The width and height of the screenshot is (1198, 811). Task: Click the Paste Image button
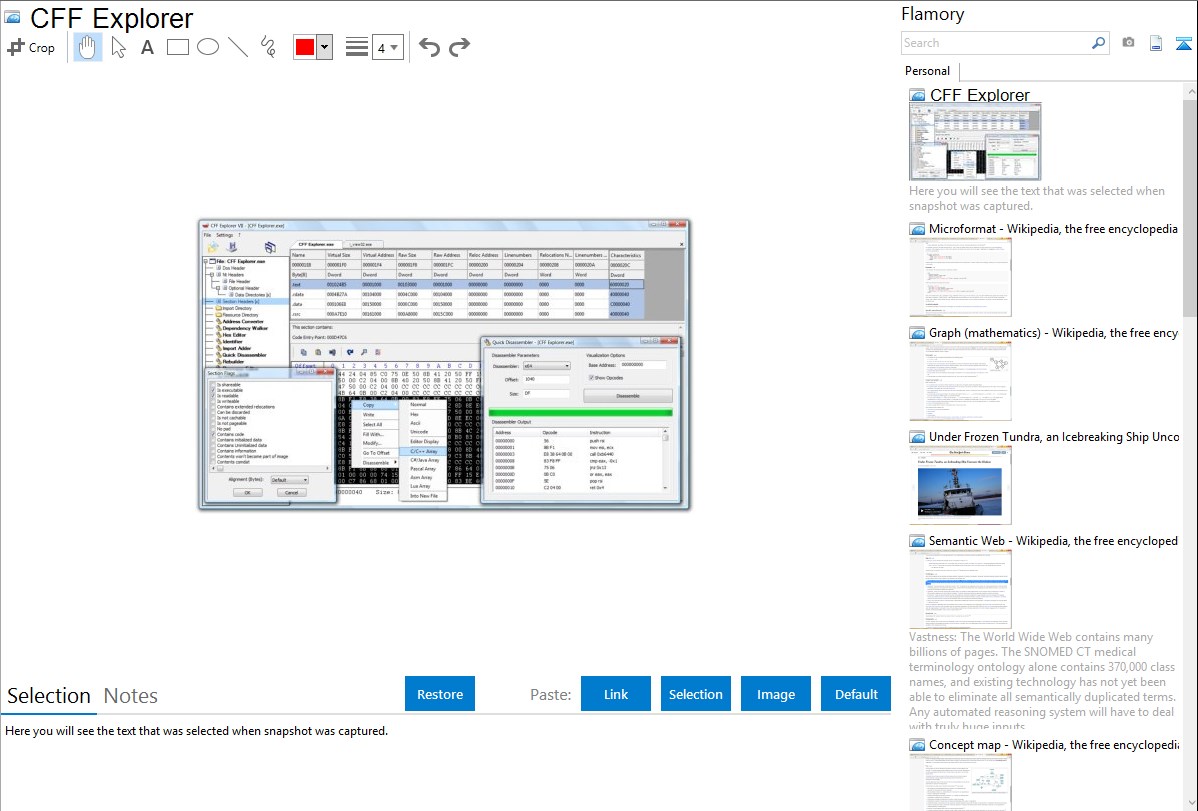point(775,694)
